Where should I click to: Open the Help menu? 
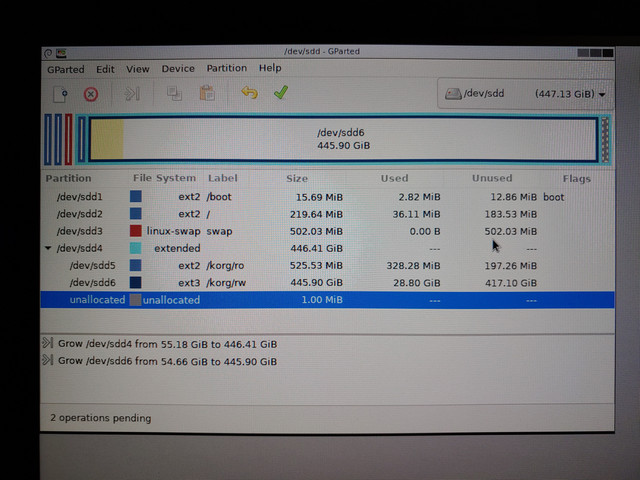pyautogui.click(x=270, y=68)
